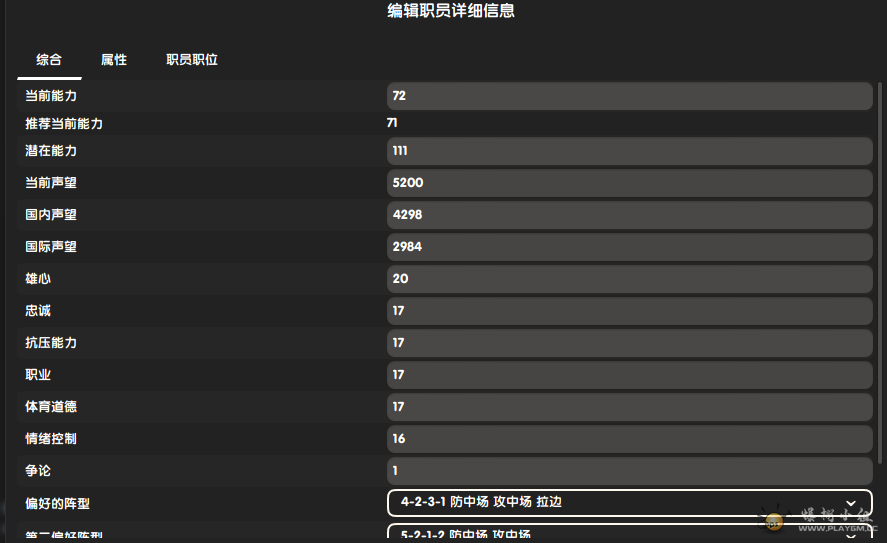Click the vertical scrollbar on the right
The height and width of the screenshot is (543, 887).
[880, 272]
